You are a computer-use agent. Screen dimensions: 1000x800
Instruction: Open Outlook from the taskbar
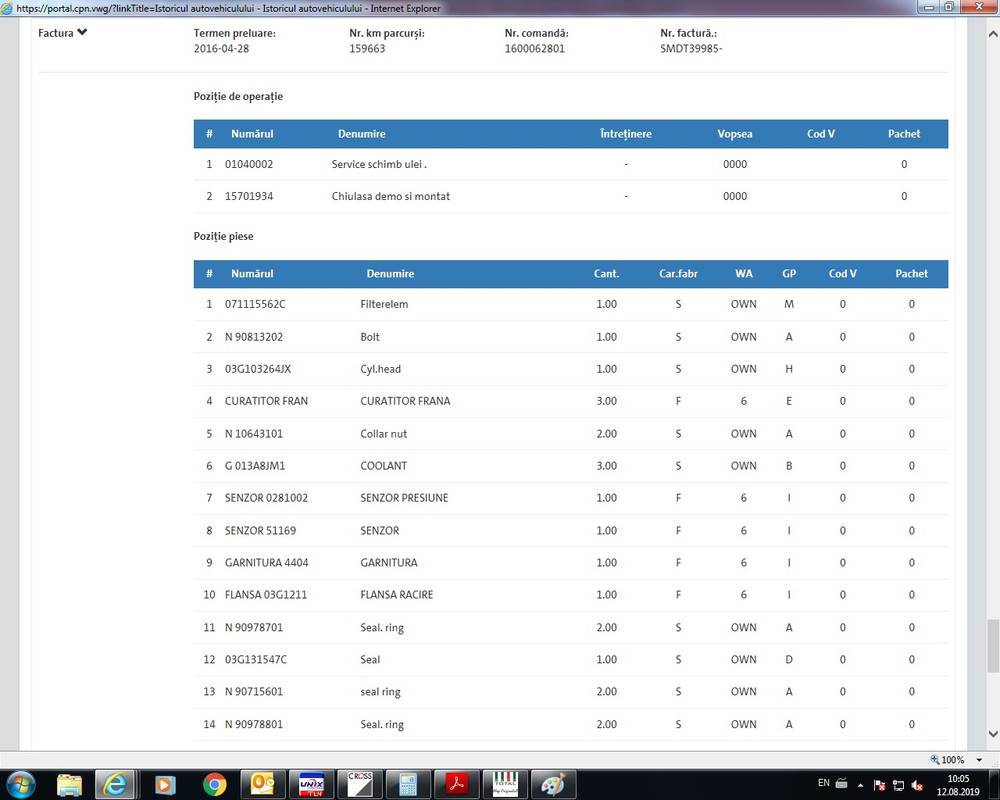(262, 784)
